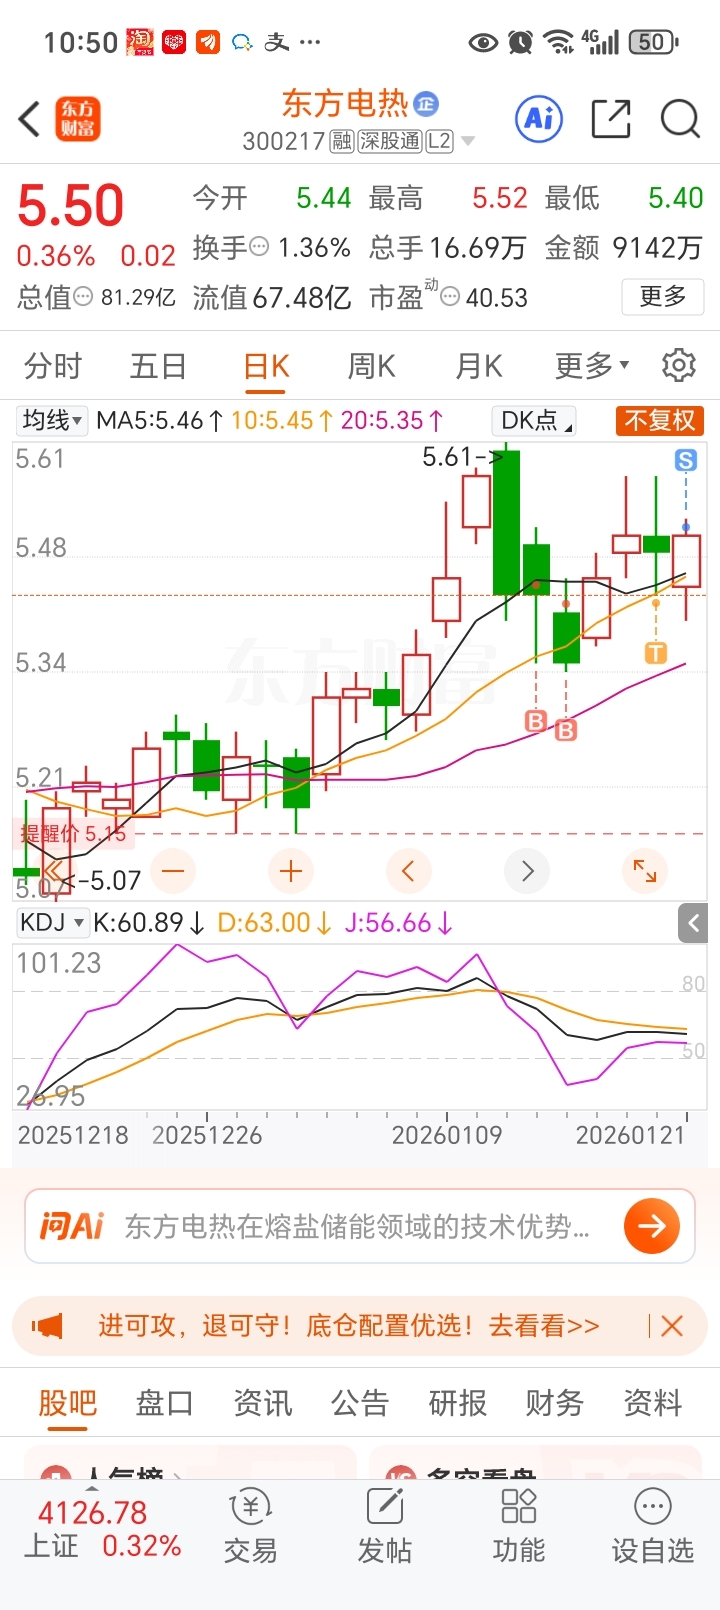The width and height of the screenshot is (720, 1610).
Task: Tap the stock name 东方电热
Action: click(346, 103)
